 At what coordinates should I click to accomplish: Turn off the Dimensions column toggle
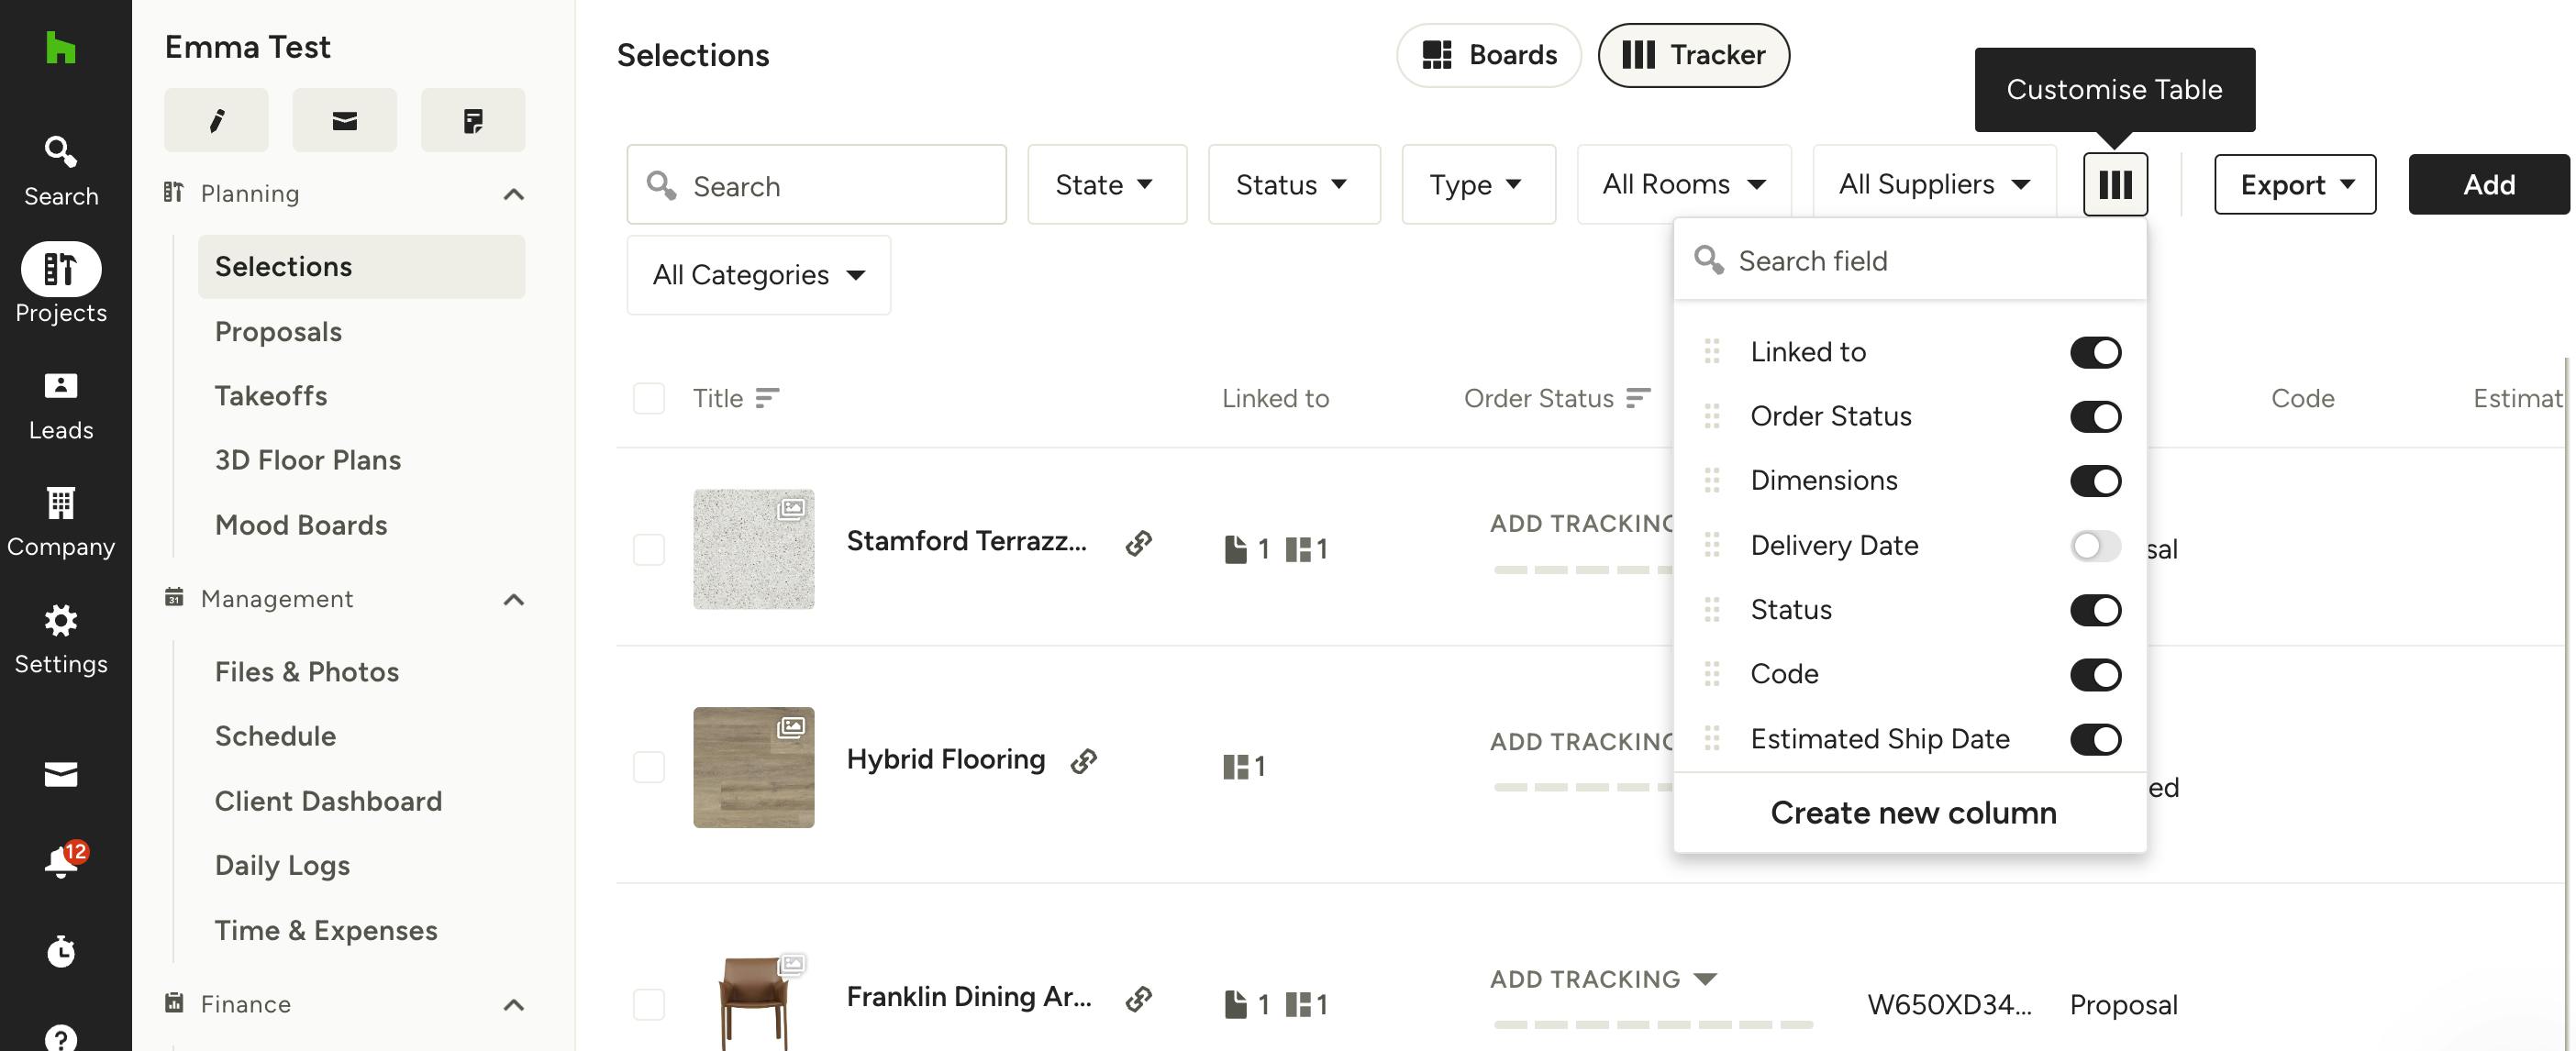[x=2095, y=481]
